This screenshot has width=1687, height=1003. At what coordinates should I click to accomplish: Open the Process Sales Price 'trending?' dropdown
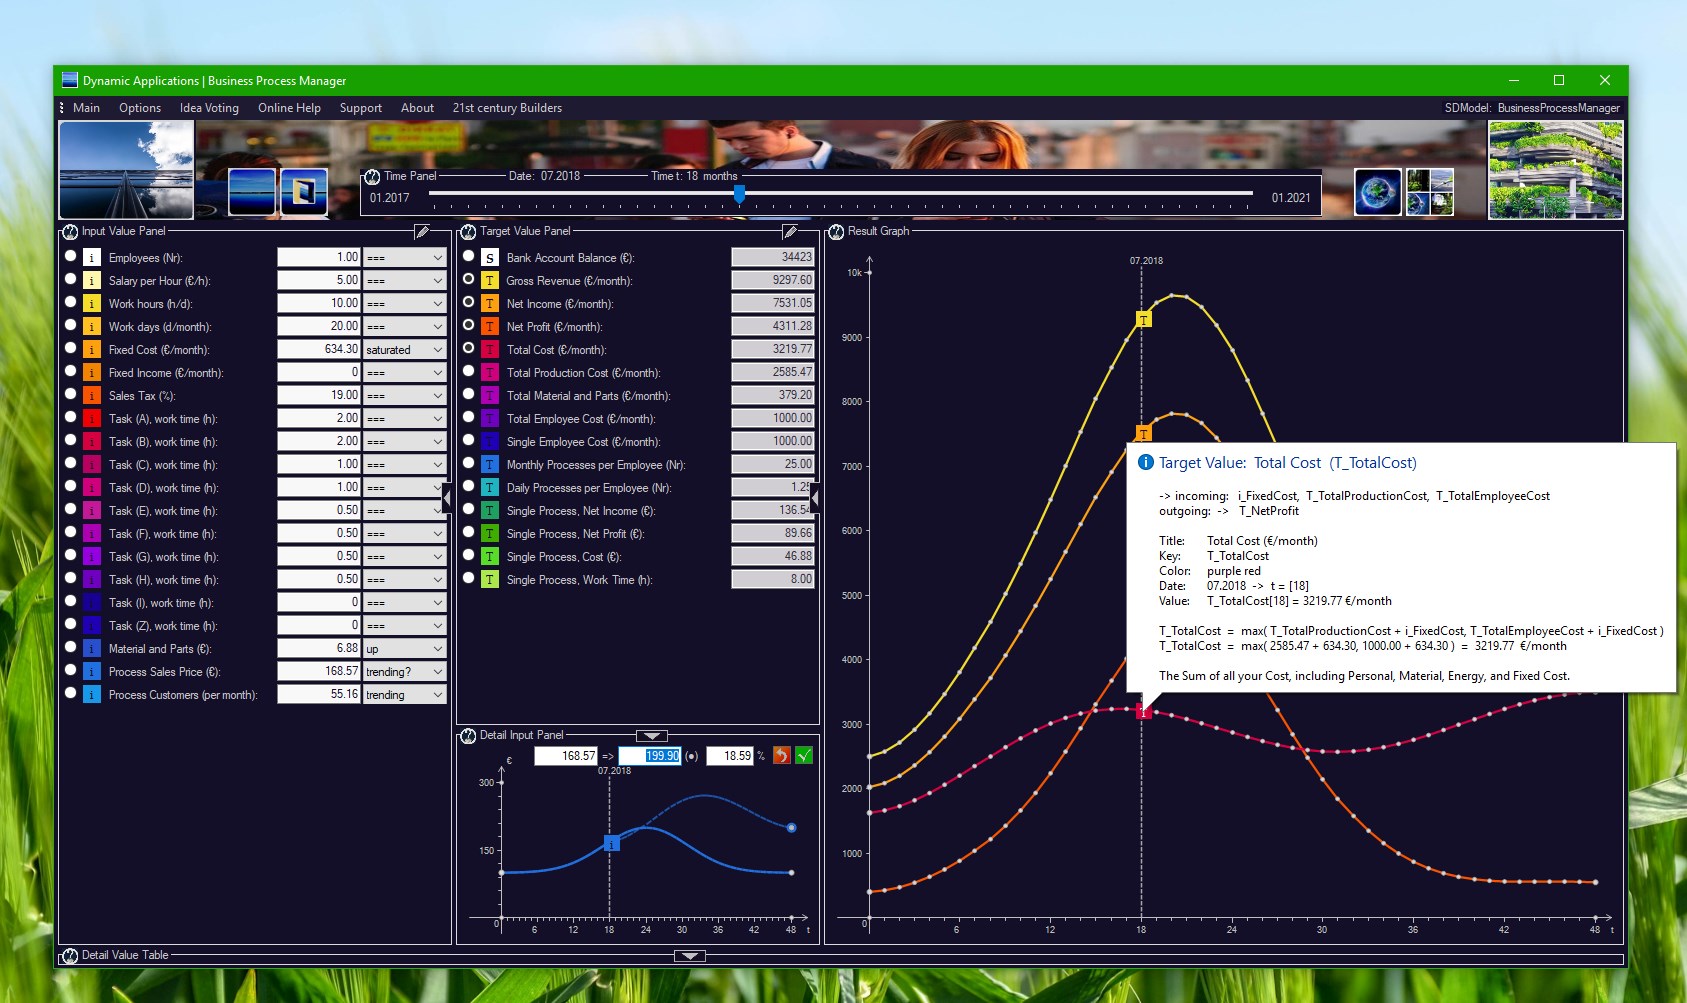[x=404, y=672]
